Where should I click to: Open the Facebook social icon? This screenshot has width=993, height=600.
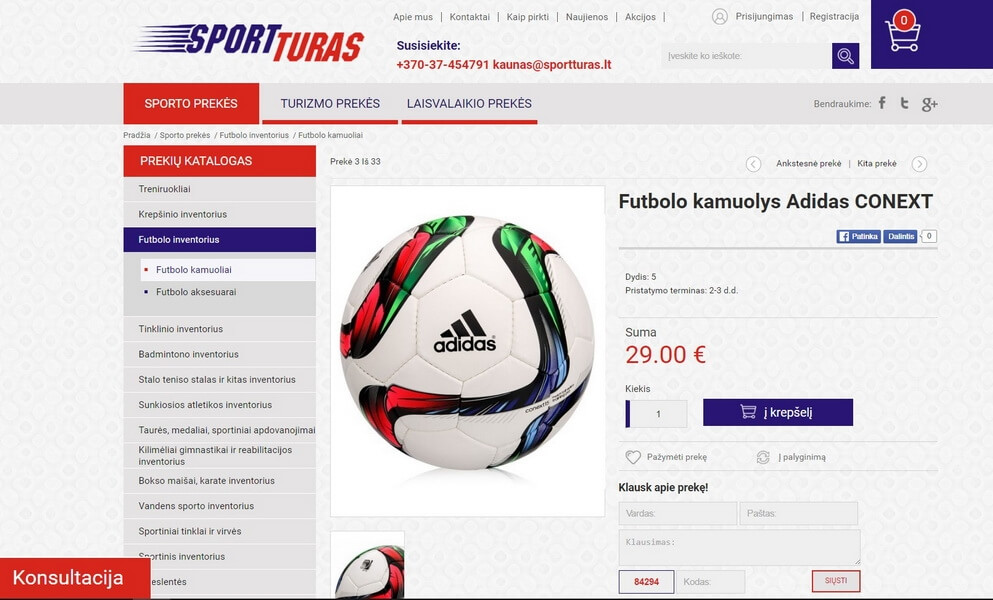[882, 103]
